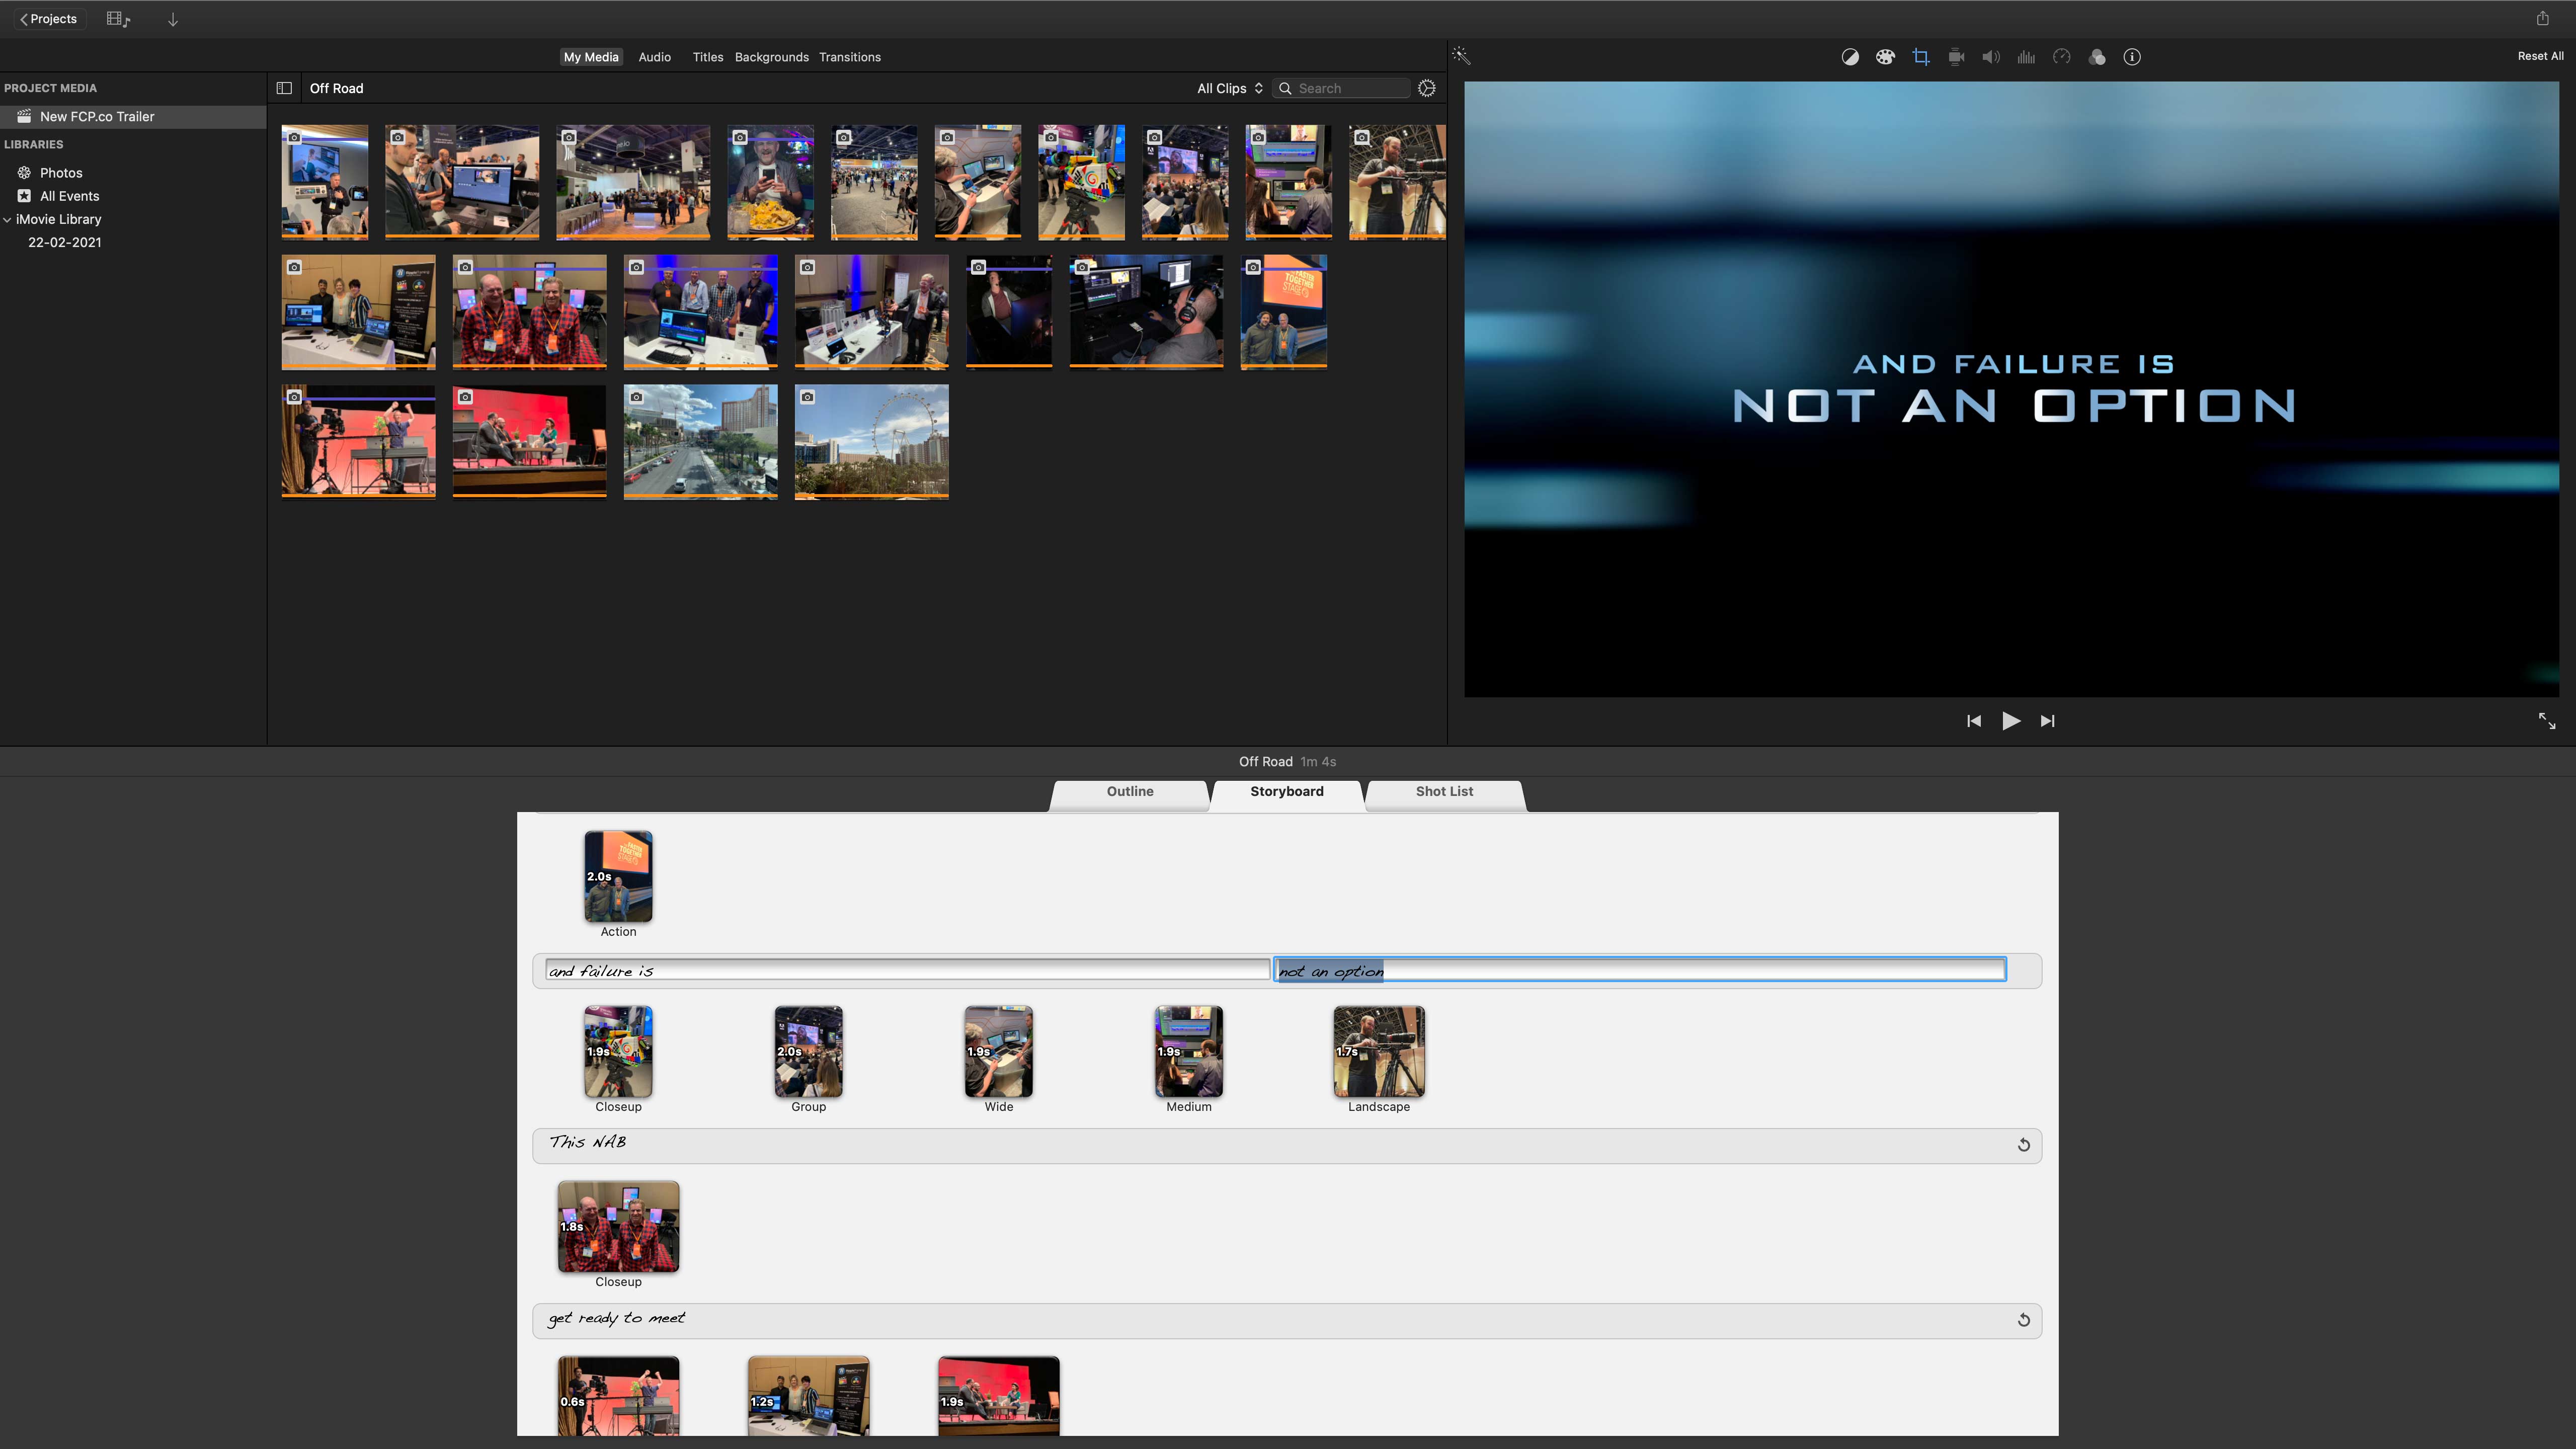Toggle the libraries sidebar visibility
This screenshot has width=2576, height=1449.
(284, 88)
